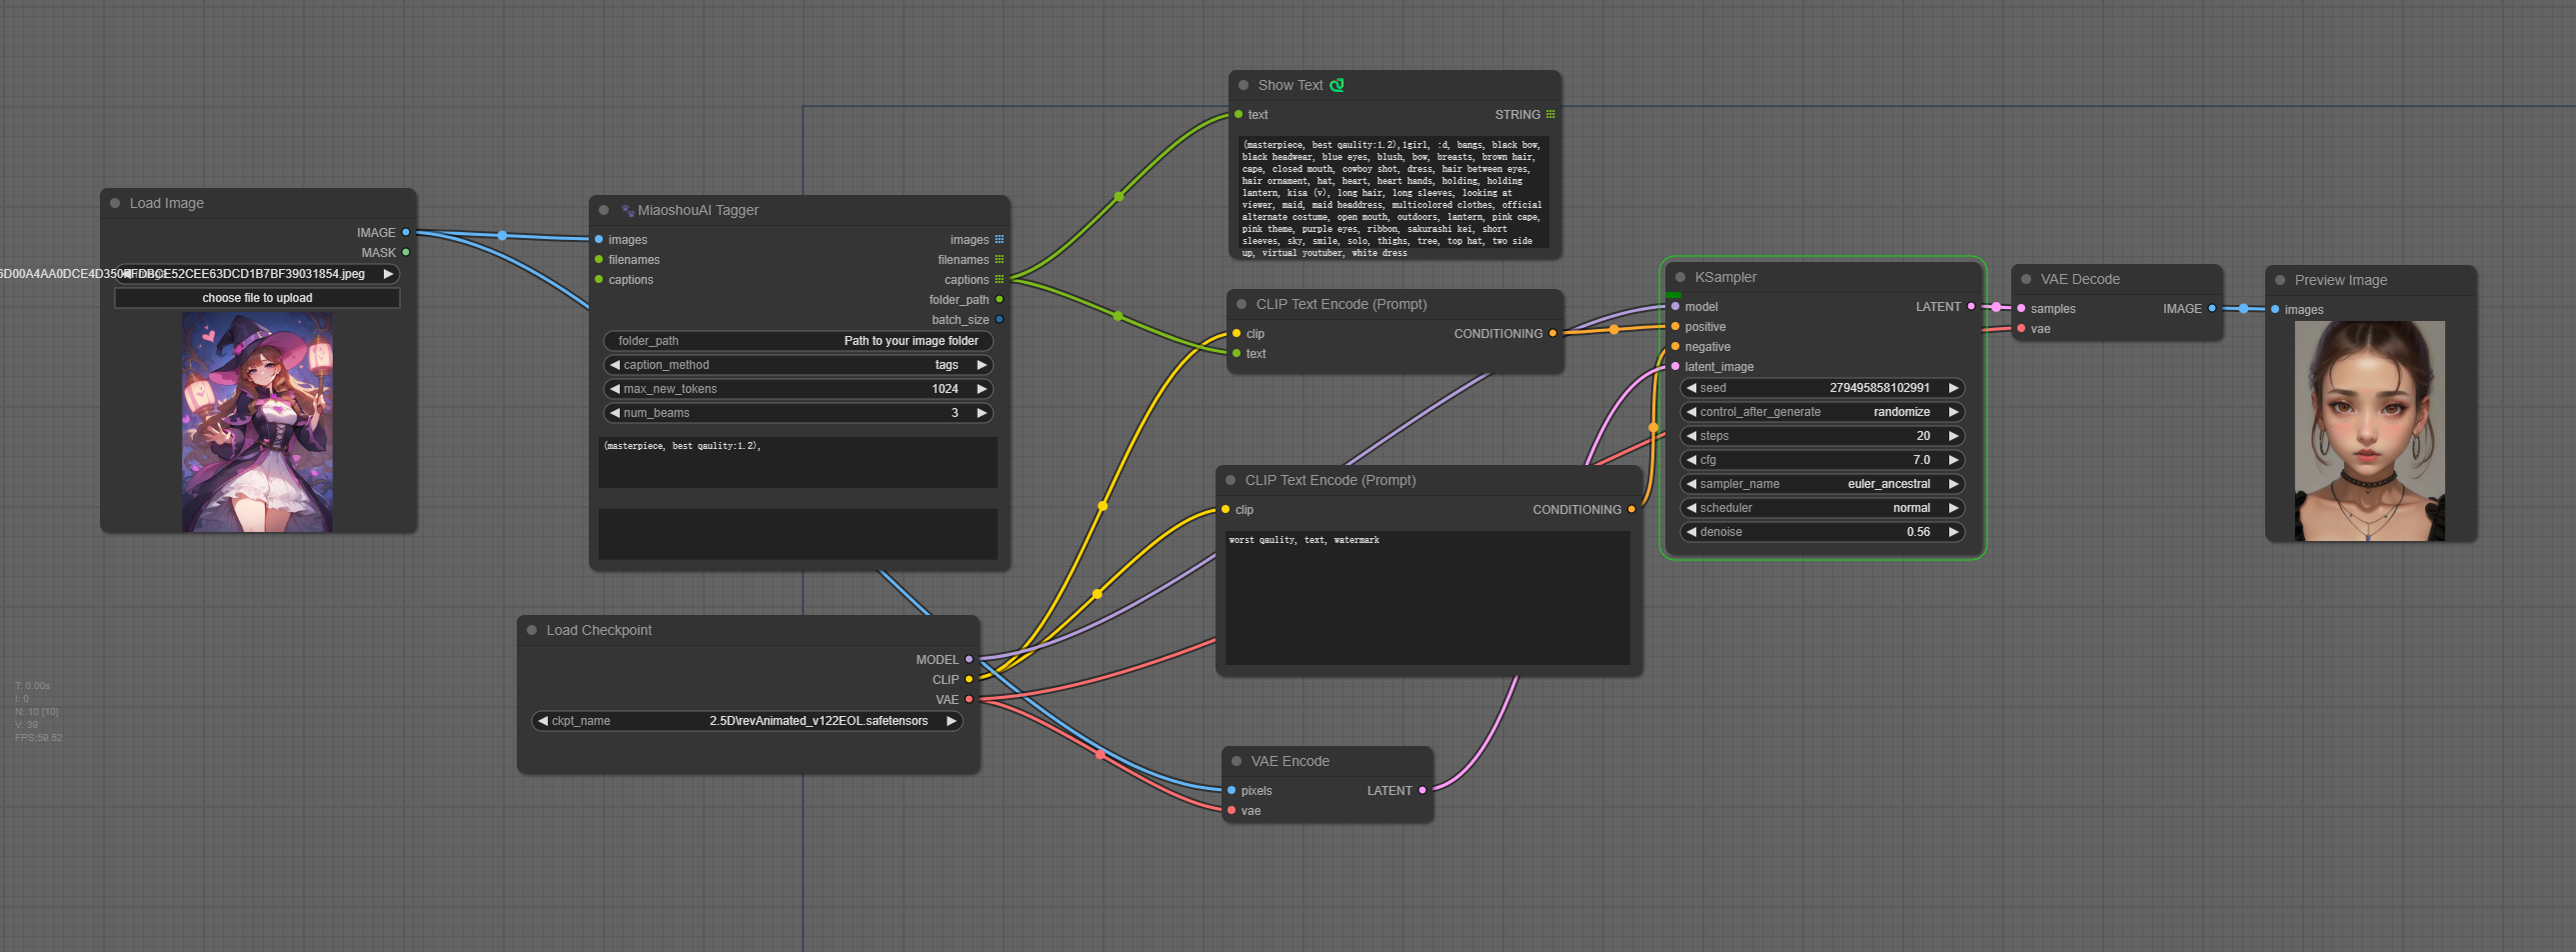The height and width of the screenshot is (952, 2576).
Task: Click the IMAGE output port on Load Image
Action: point(406,232)
